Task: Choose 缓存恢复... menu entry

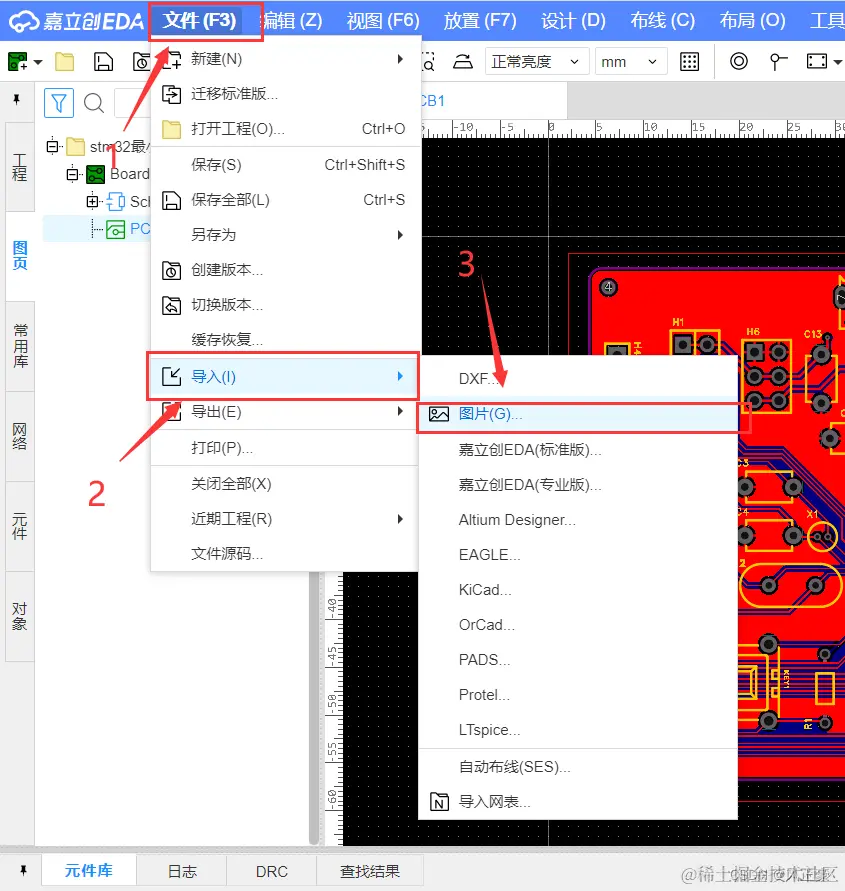Action: [x=286, y=340]
